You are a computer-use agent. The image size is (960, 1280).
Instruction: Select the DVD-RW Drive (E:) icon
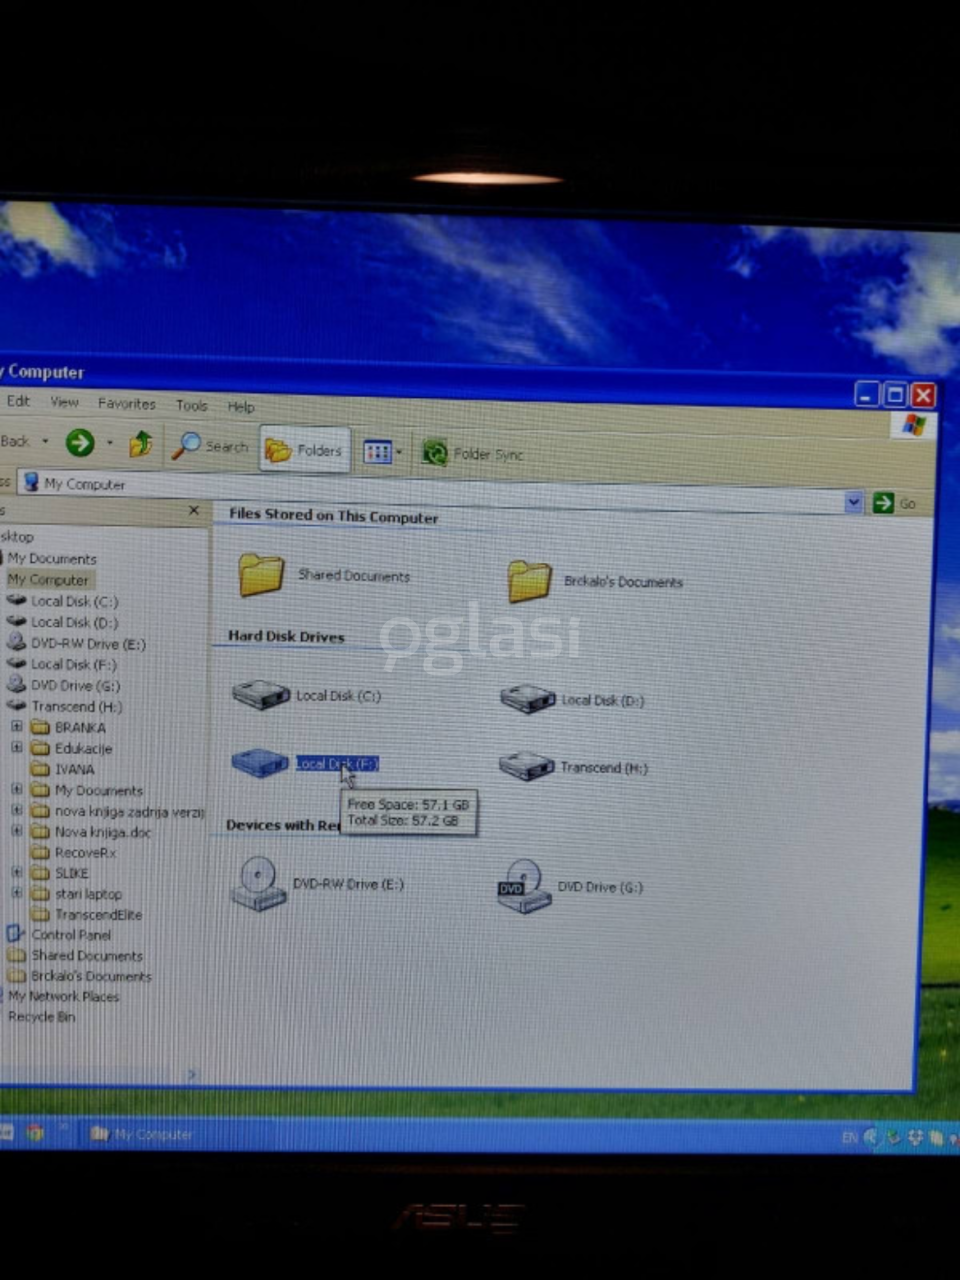pos(259,884)
